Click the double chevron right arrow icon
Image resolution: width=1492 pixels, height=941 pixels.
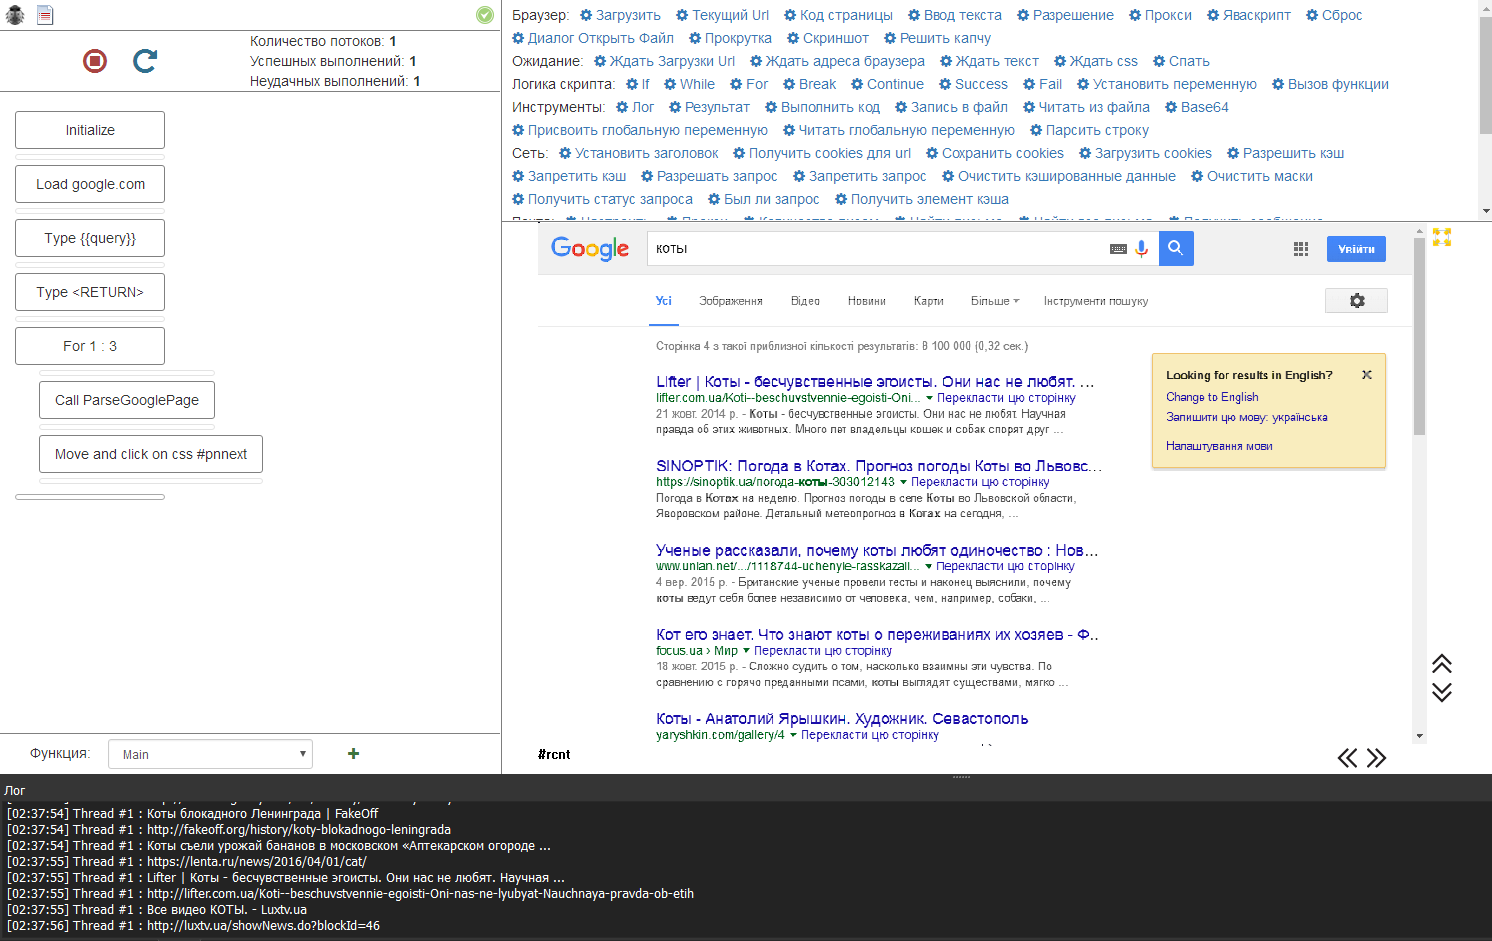click(x=1377, y=758)
